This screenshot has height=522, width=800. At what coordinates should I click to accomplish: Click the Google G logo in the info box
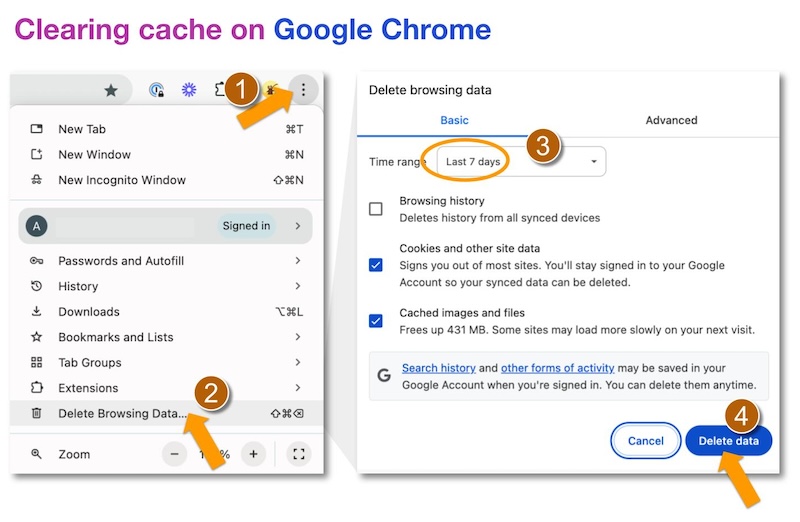click(x=384, y=376)
